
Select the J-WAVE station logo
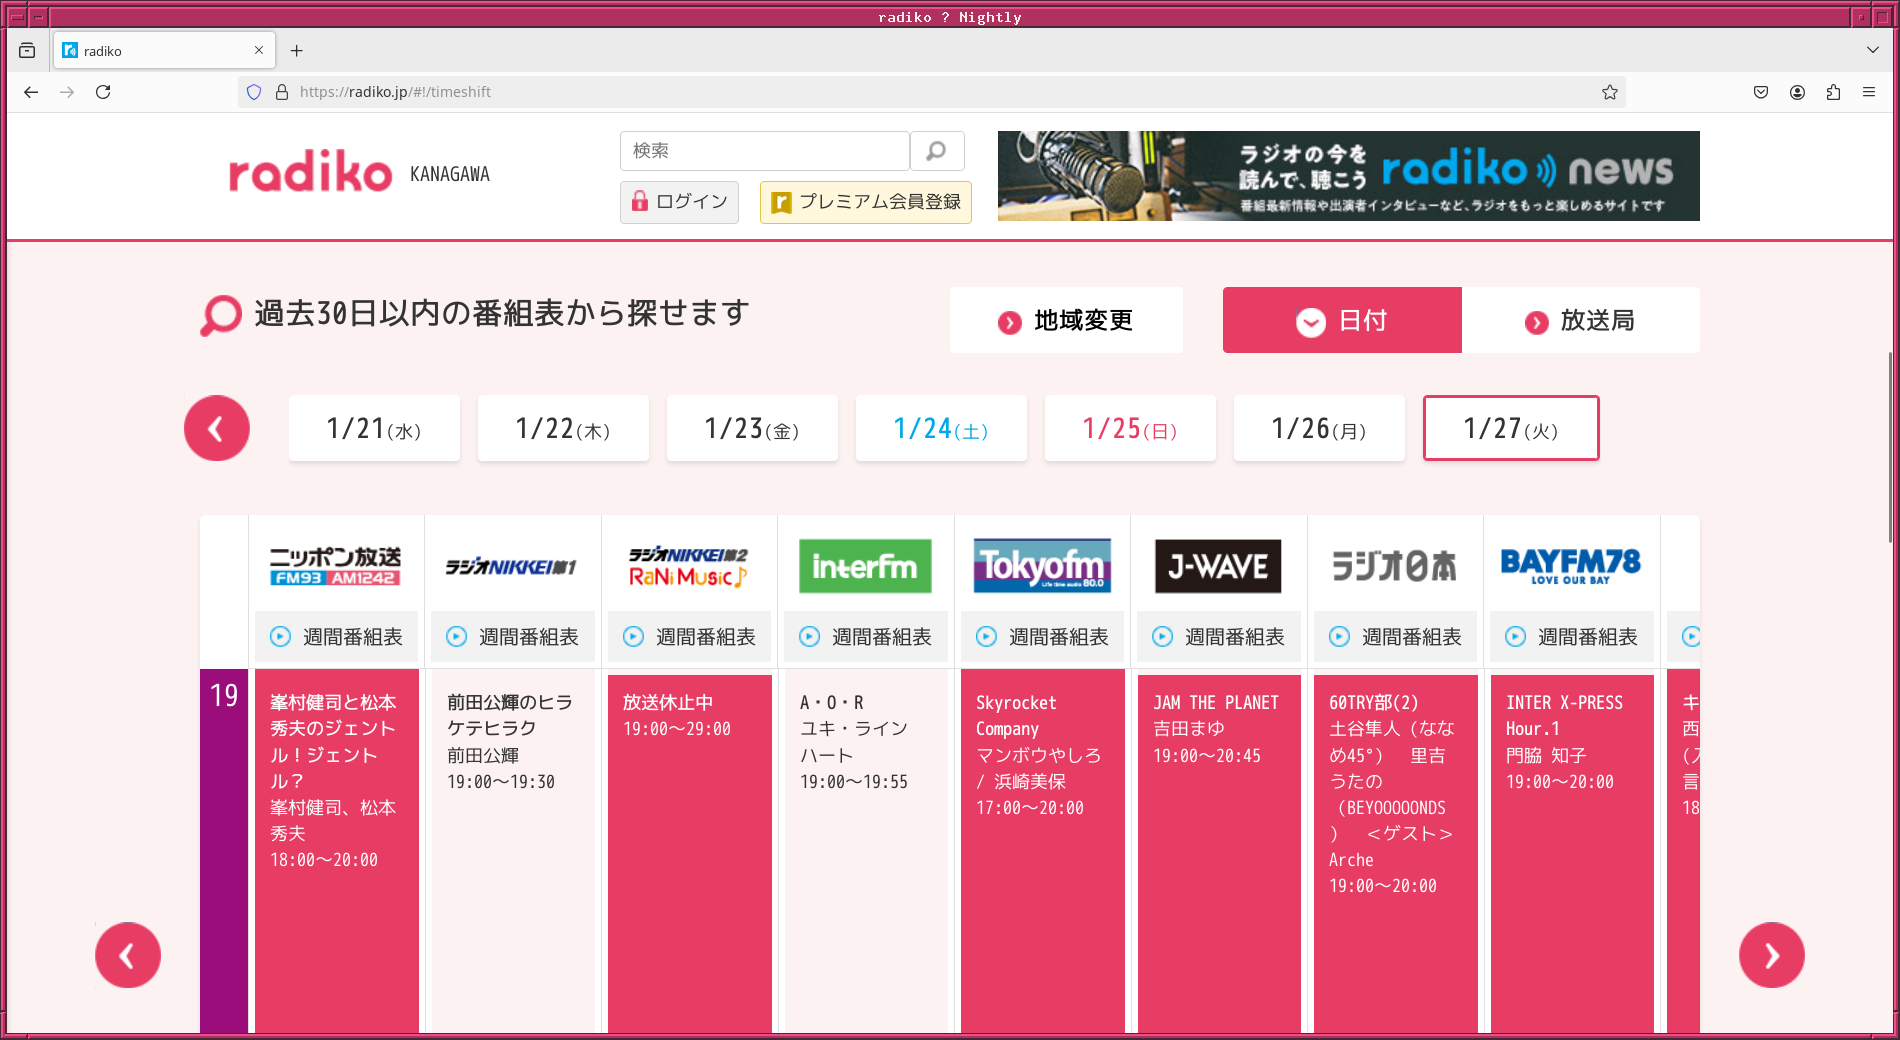(x=1218, y=566)
